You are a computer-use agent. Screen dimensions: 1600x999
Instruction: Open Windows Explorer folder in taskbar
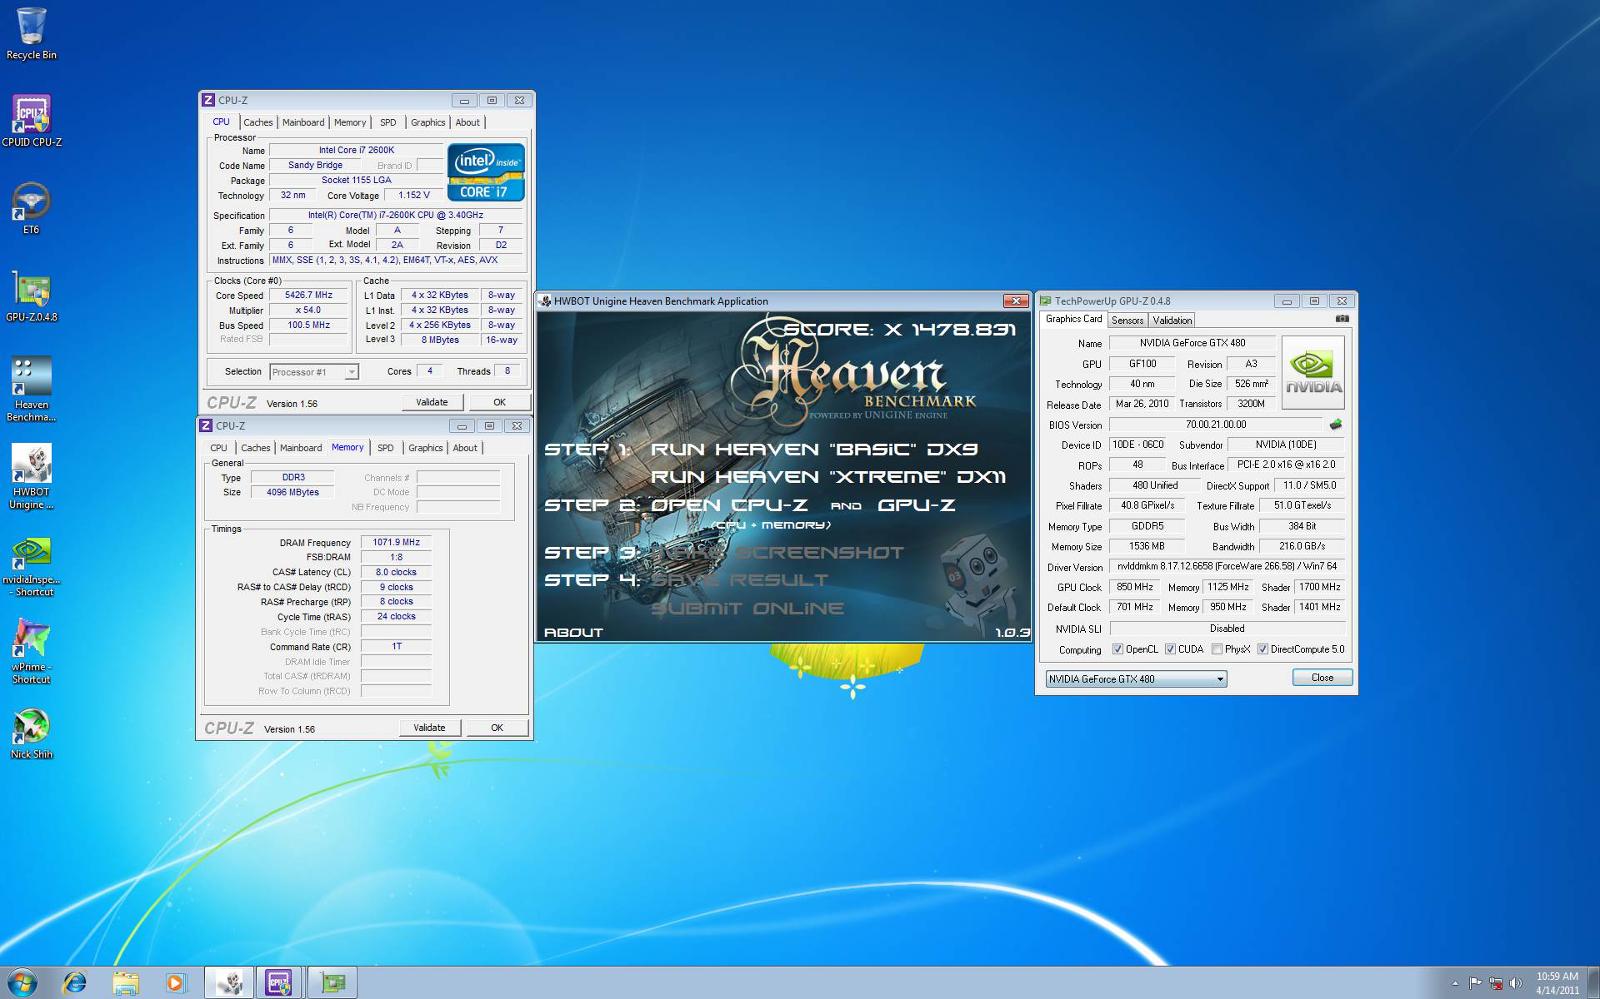[x=125, y=983]
